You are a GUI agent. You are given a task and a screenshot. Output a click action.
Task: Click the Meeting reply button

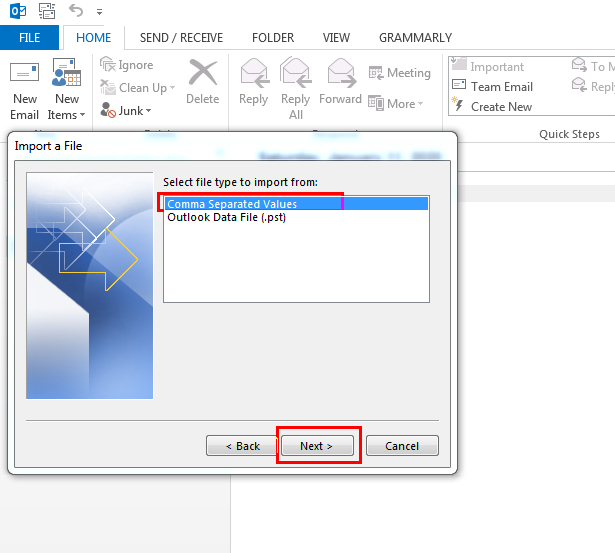pos(399,73)
